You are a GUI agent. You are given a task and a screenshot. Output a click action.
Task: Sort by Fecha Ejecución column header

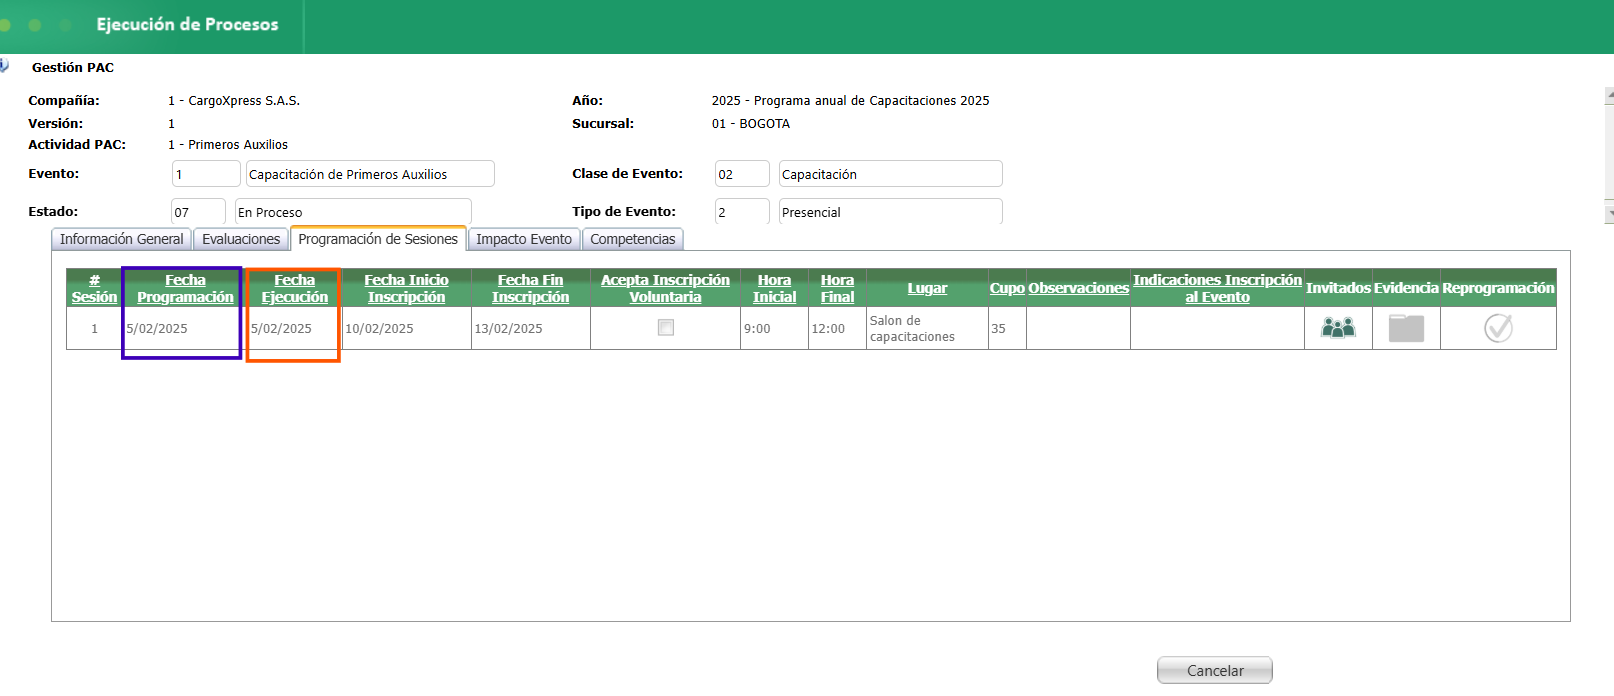coord(295,288)
